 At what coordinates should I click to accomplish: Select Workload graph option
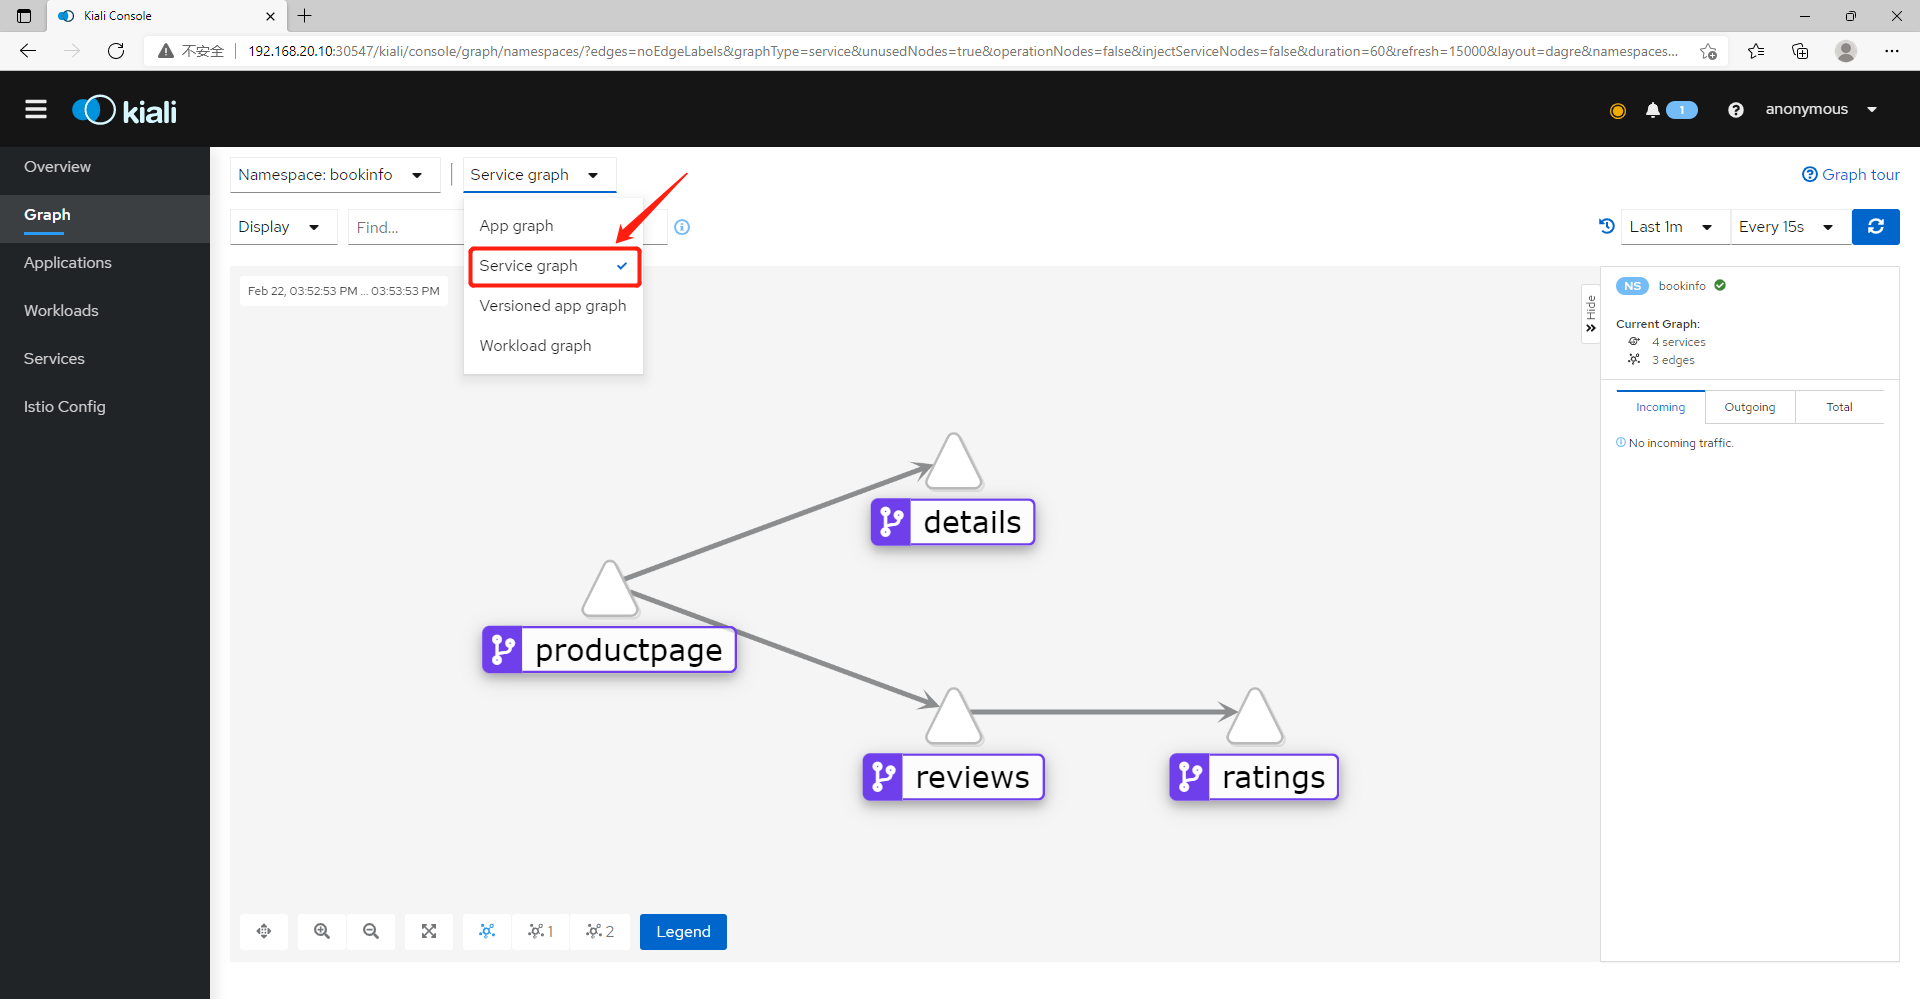click(553, 346)
